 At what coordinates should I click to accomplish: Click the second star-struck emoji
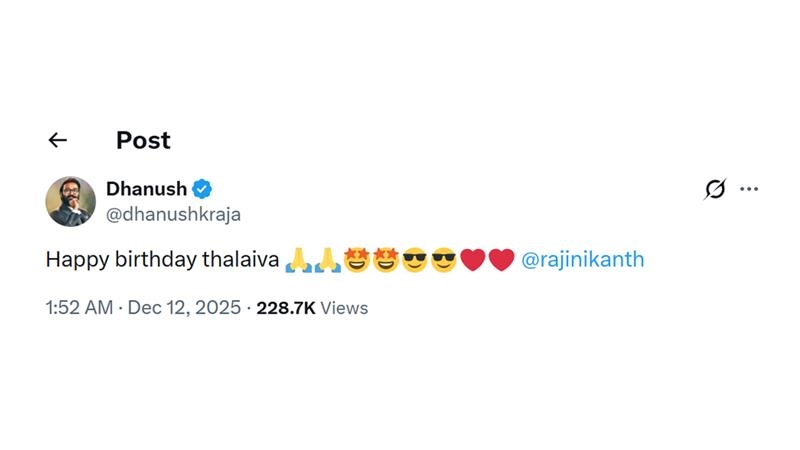385,261
